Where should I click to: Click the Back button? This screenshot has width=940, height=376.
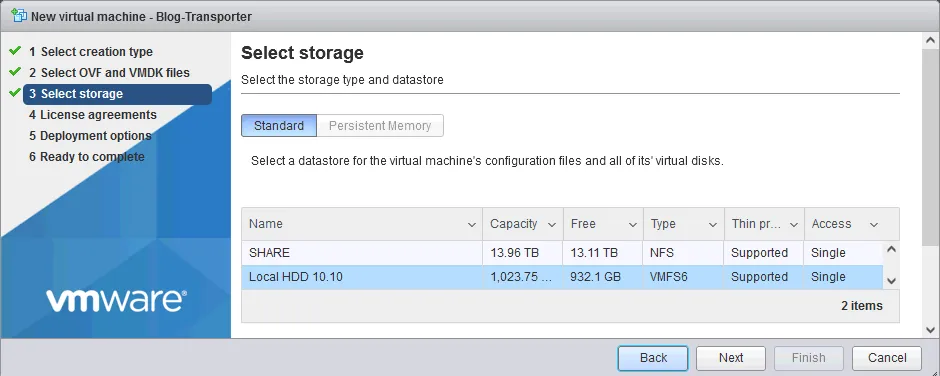coord(653,358)
